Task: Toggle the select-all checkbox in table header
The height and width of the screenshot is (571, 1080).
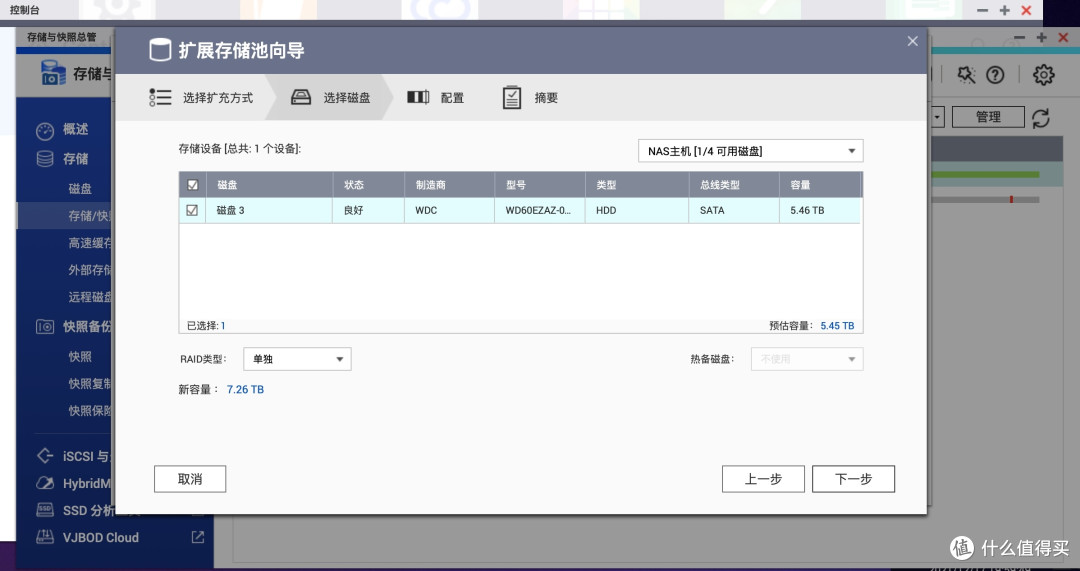Action: tap(193, 185)
